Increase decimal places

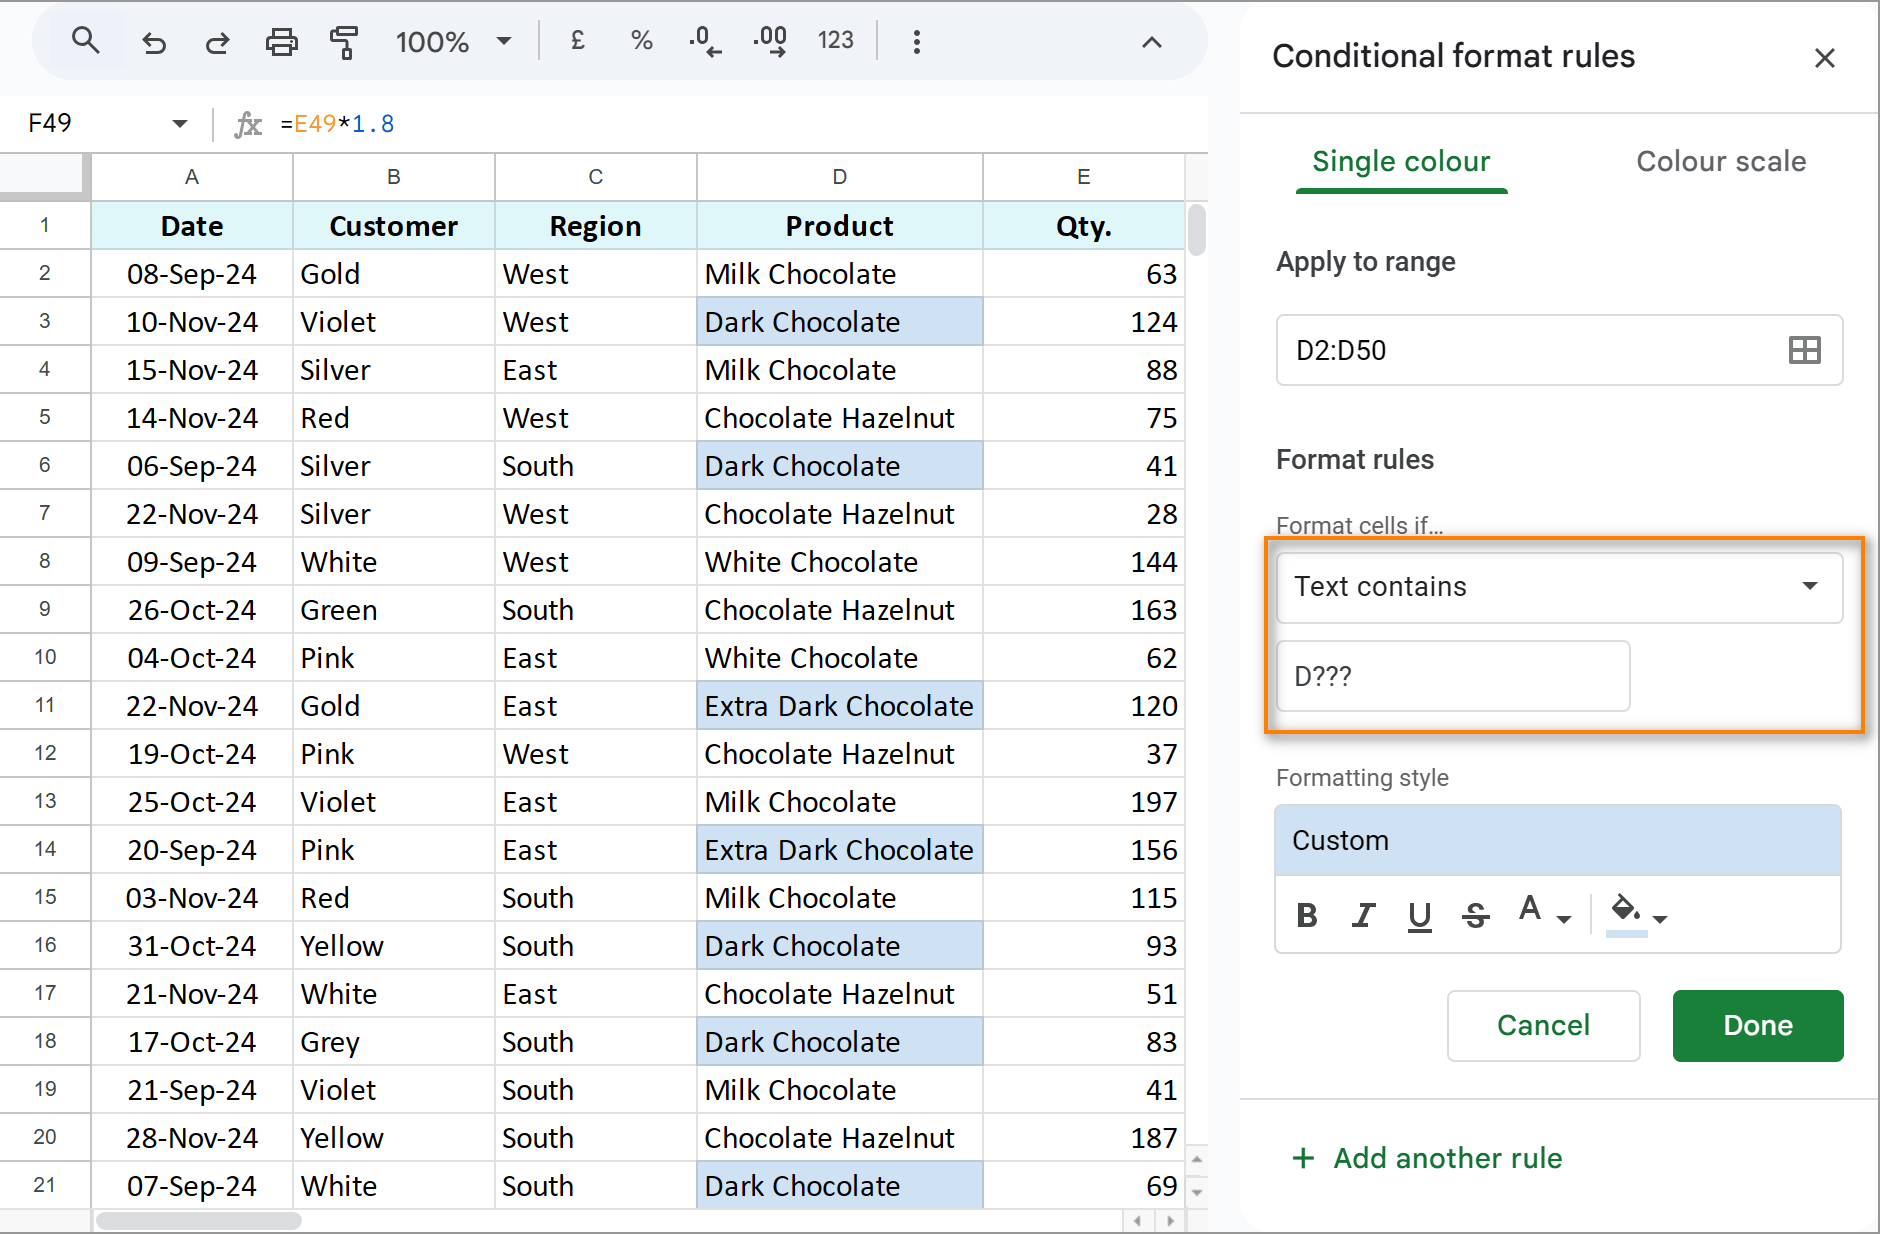click(770, 41)
